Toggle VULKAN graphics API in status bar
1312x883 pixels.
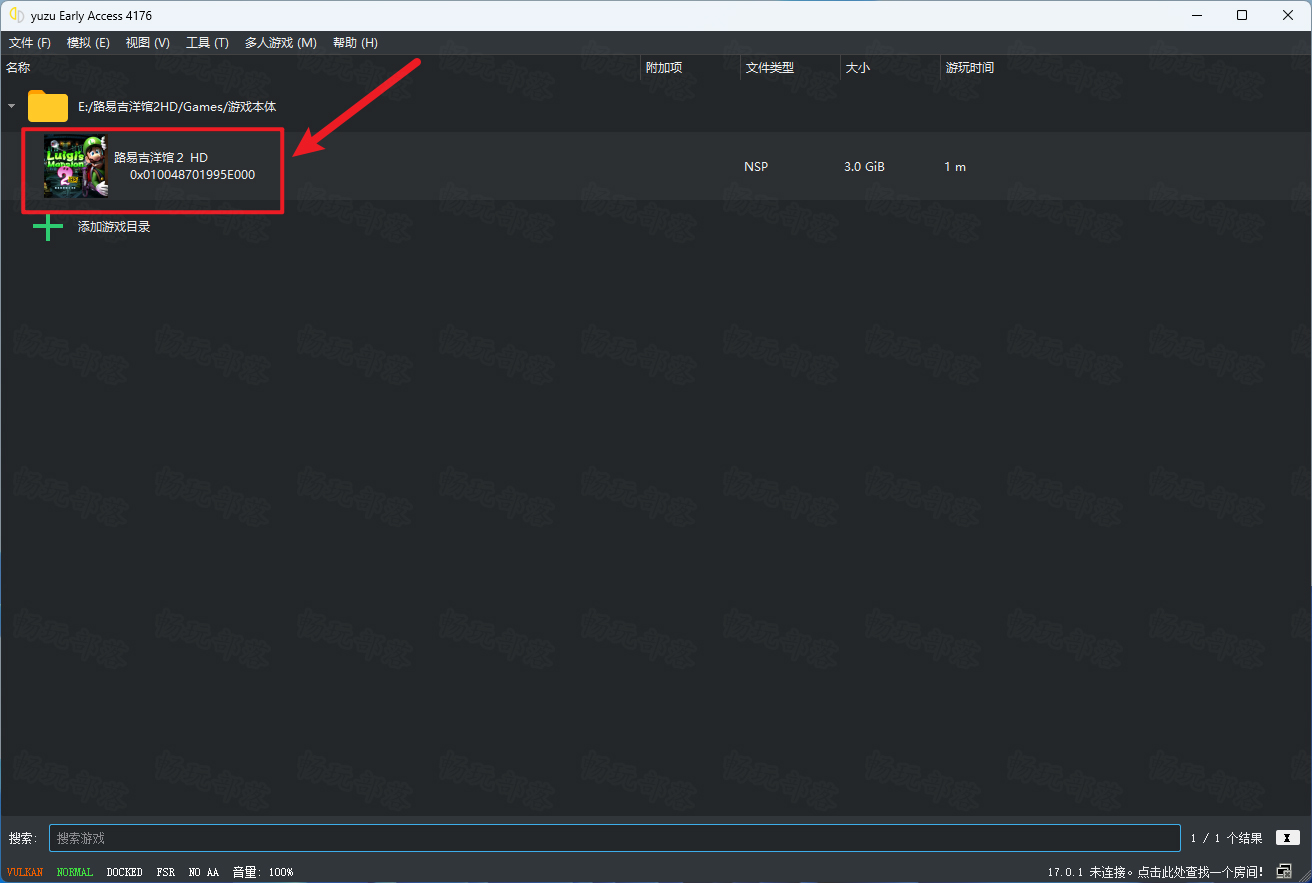pos(25,872)
